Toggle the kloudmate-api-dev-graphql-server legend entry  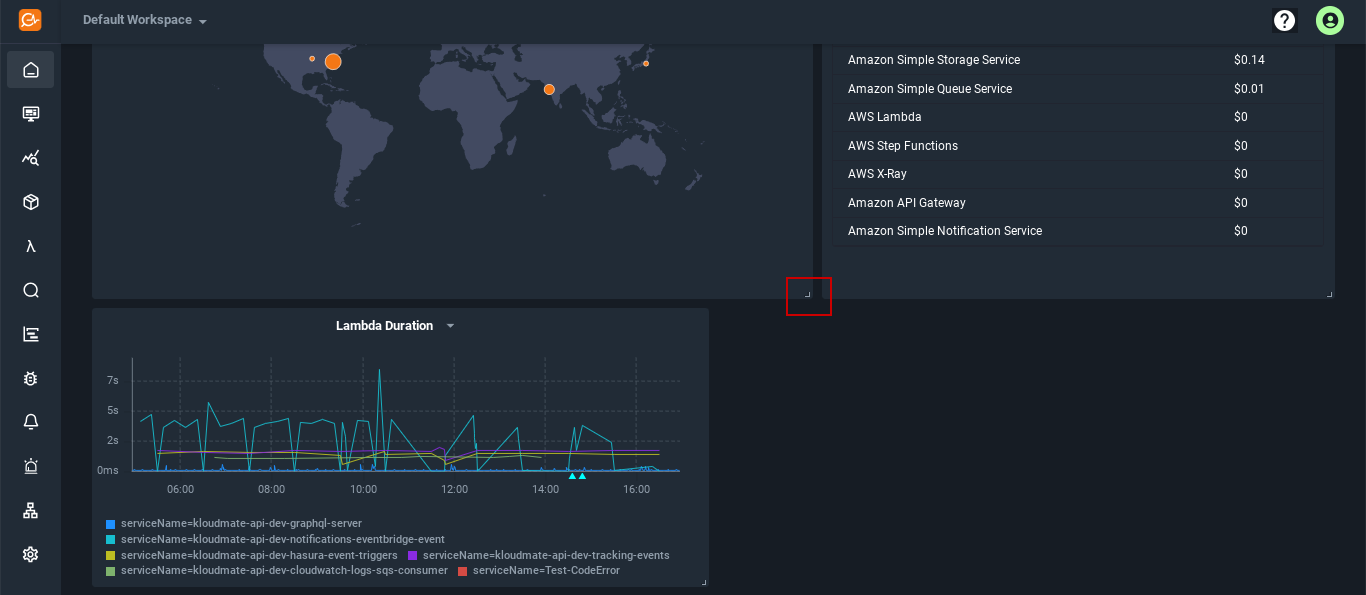click(x=240, y=523)
